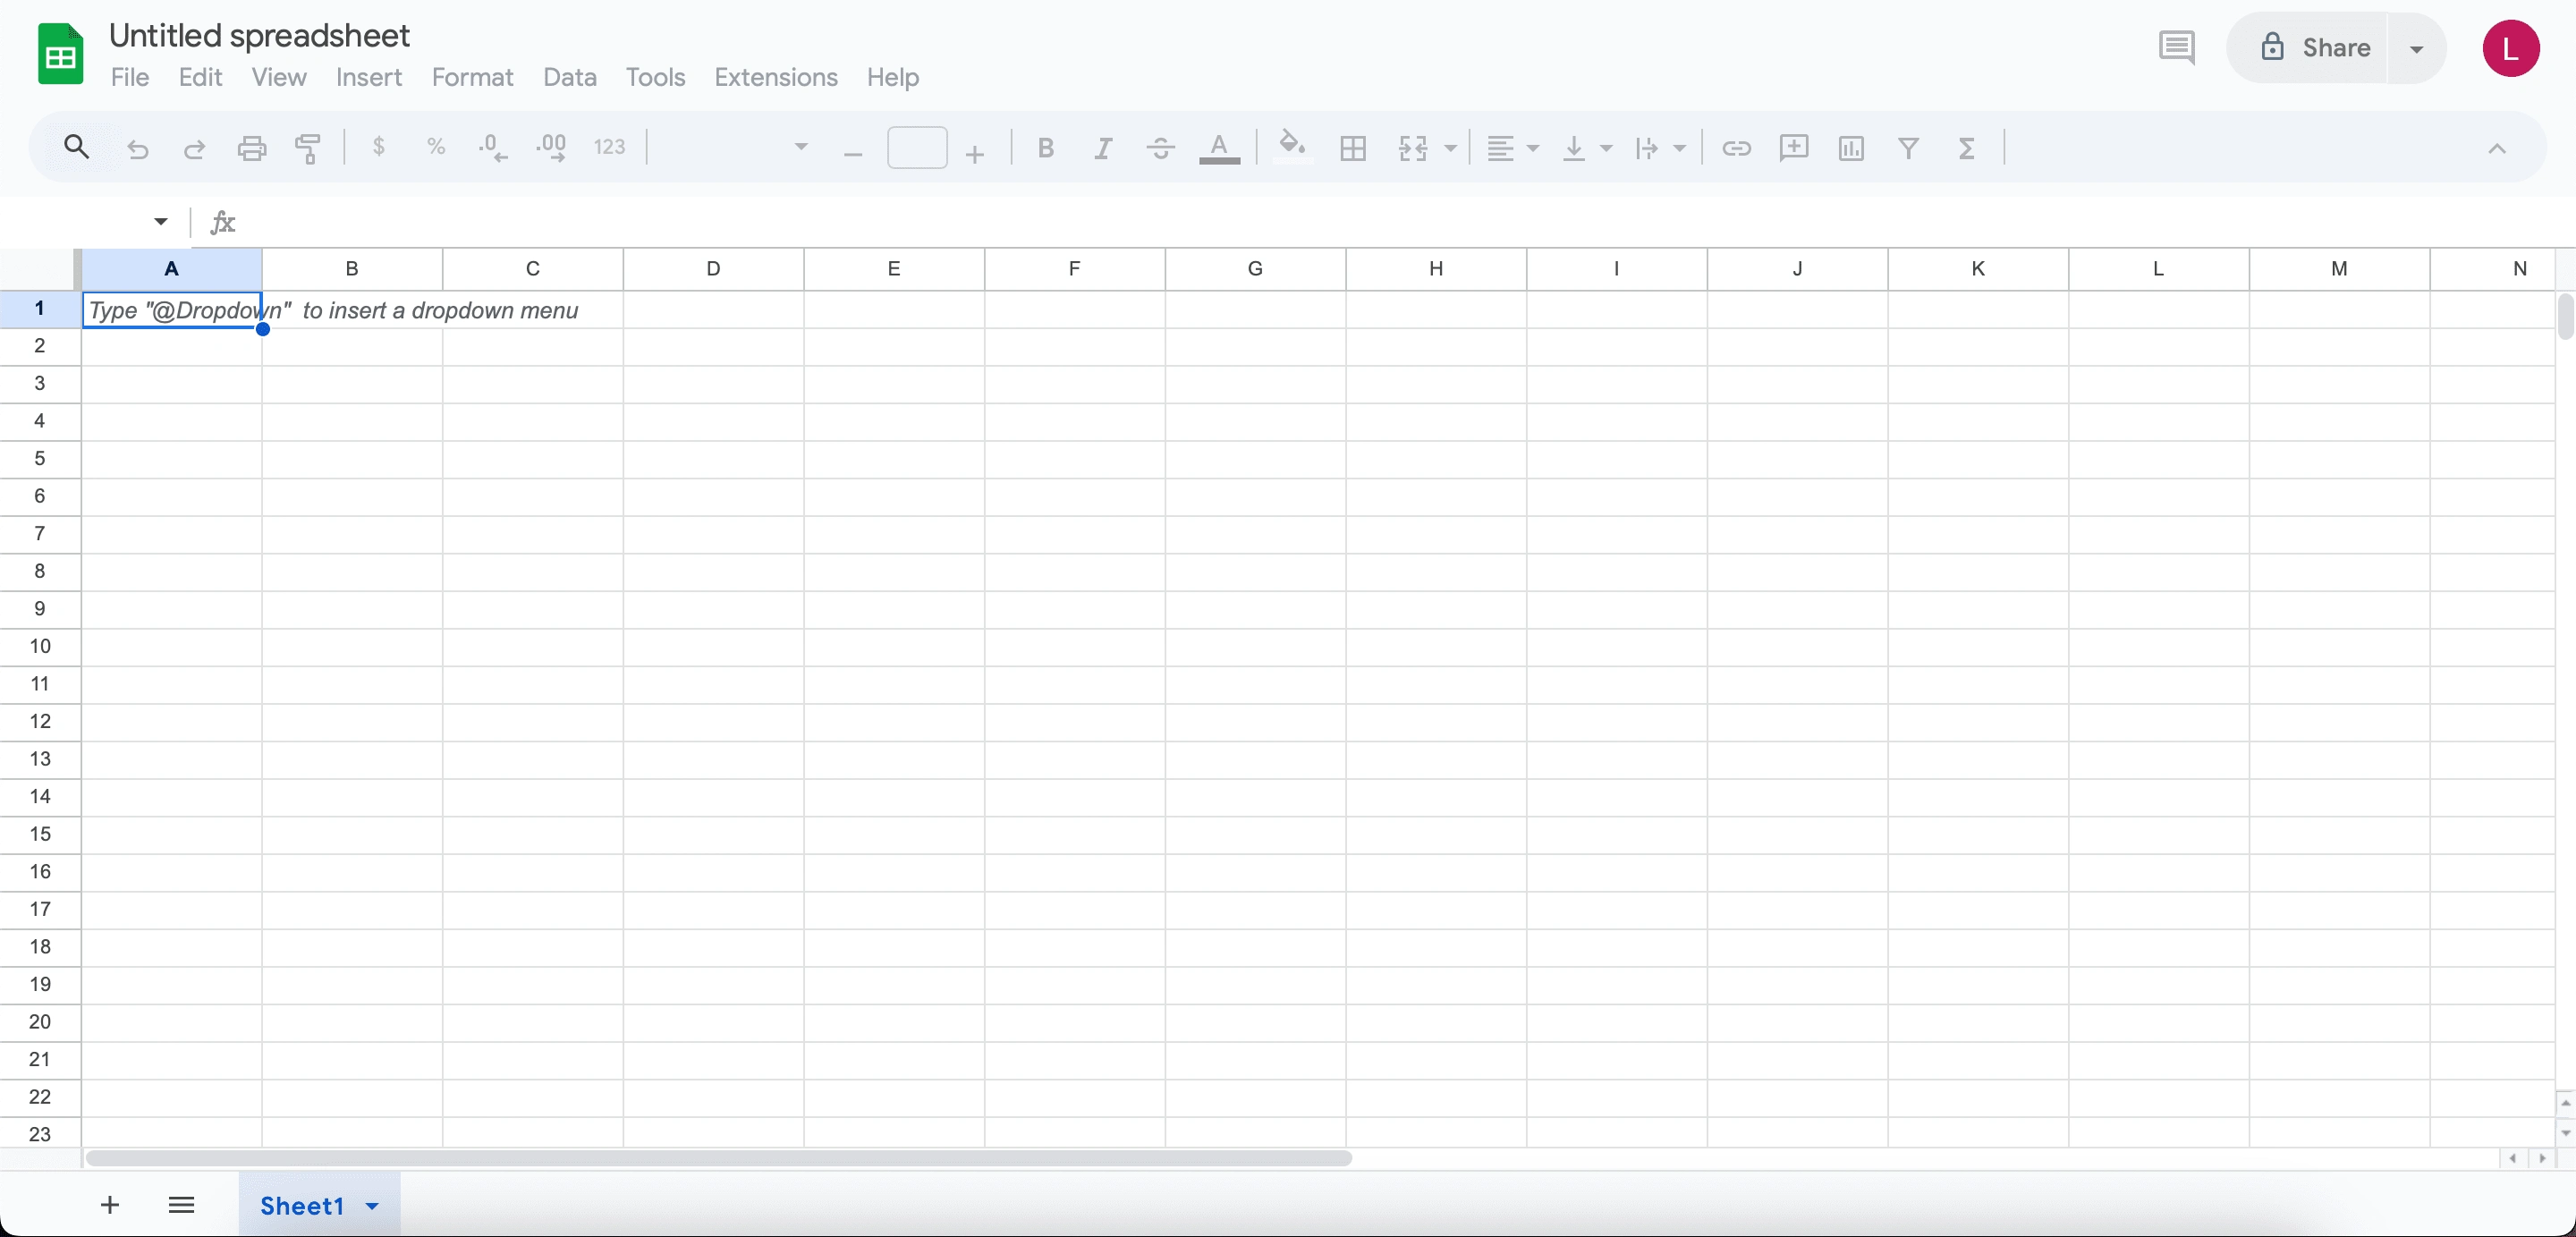Open text wrapping options

[1660, 148]
